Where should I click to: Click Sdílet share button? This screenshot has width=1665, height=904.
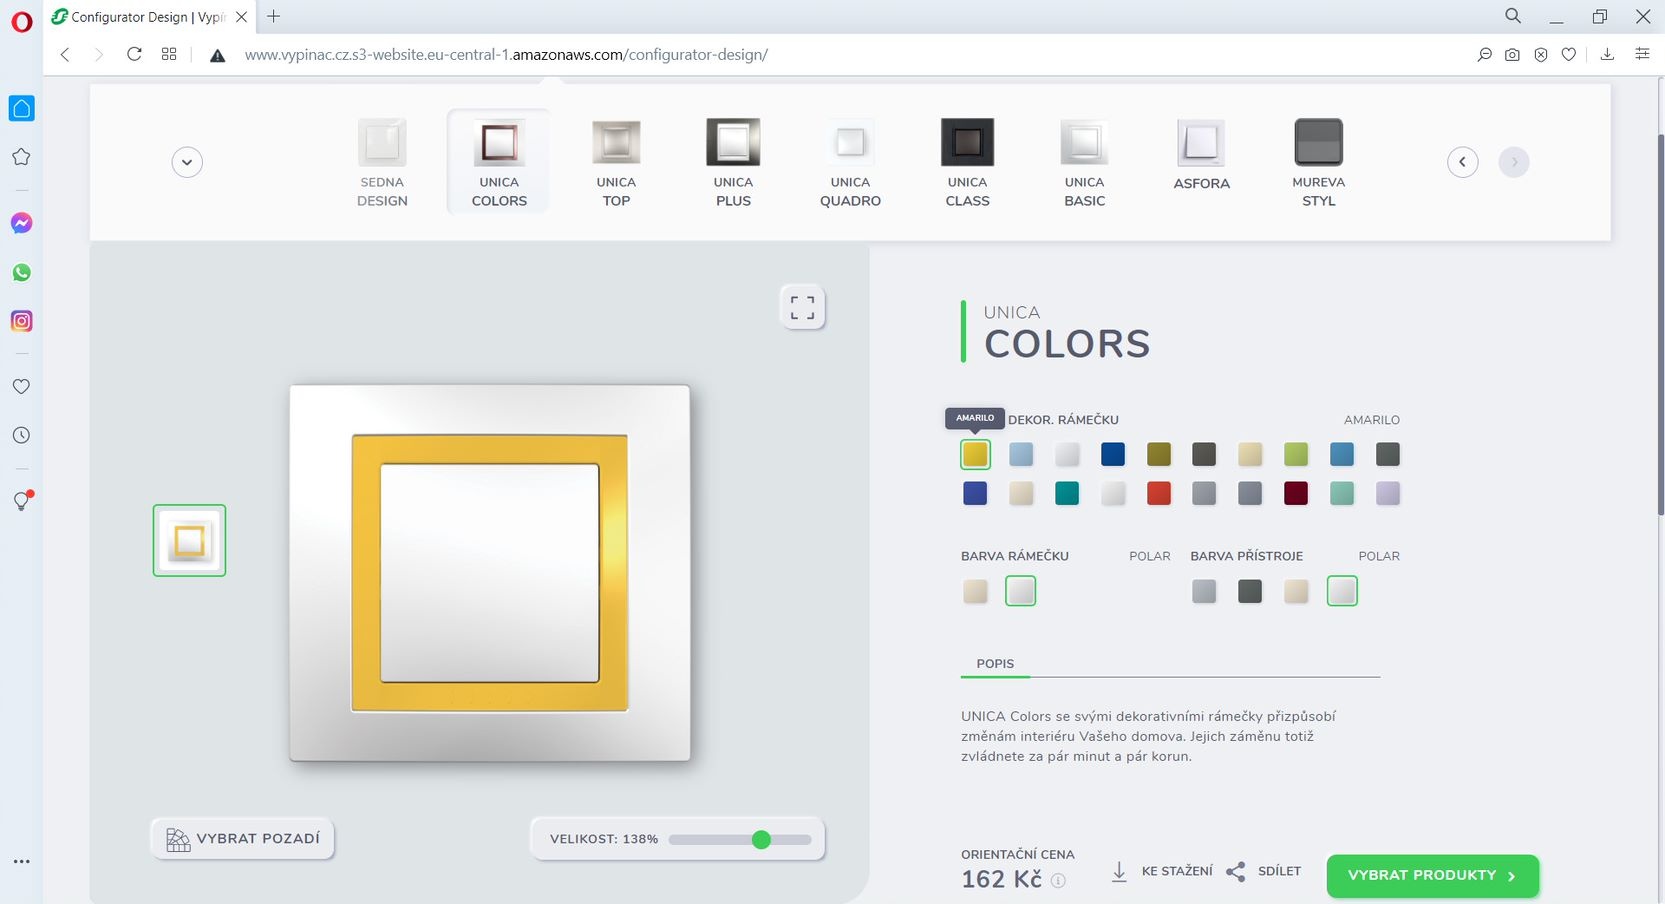1264,871
